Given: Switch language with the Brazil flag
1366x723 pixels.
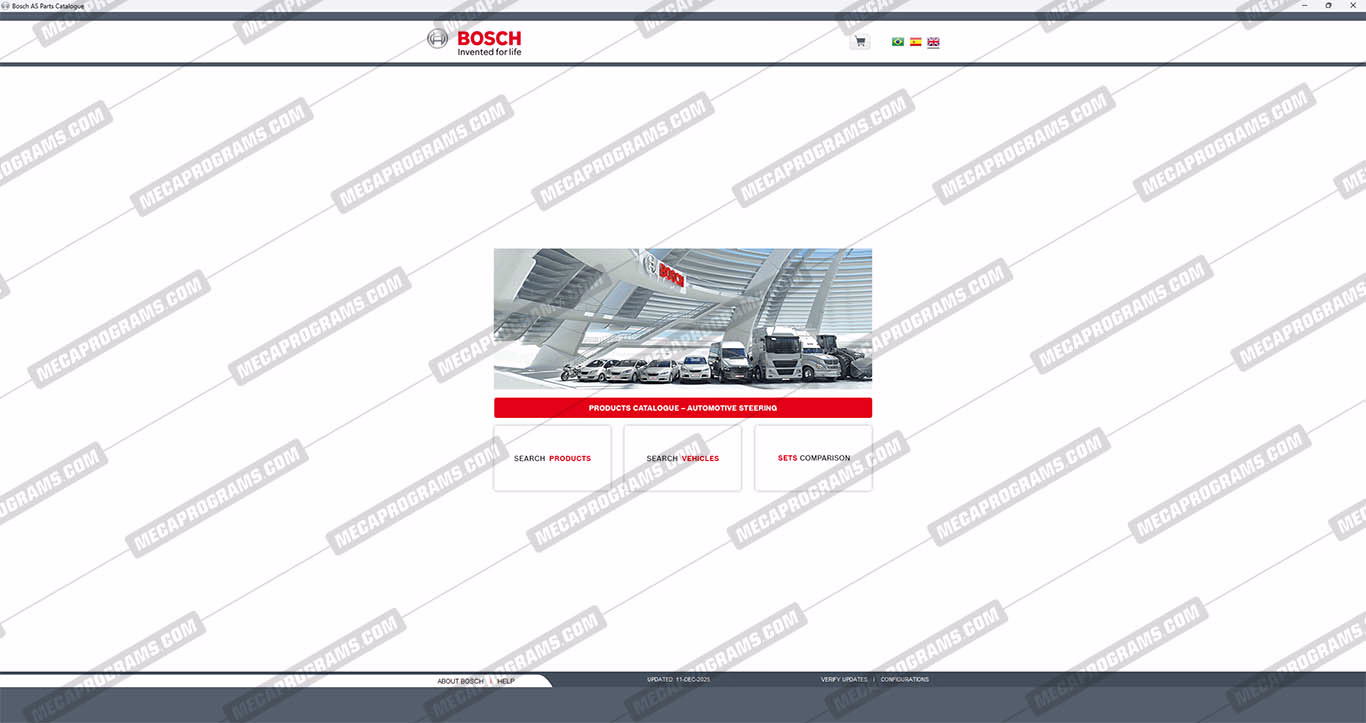Looking at the screenshot, I should tap(898, 42).
